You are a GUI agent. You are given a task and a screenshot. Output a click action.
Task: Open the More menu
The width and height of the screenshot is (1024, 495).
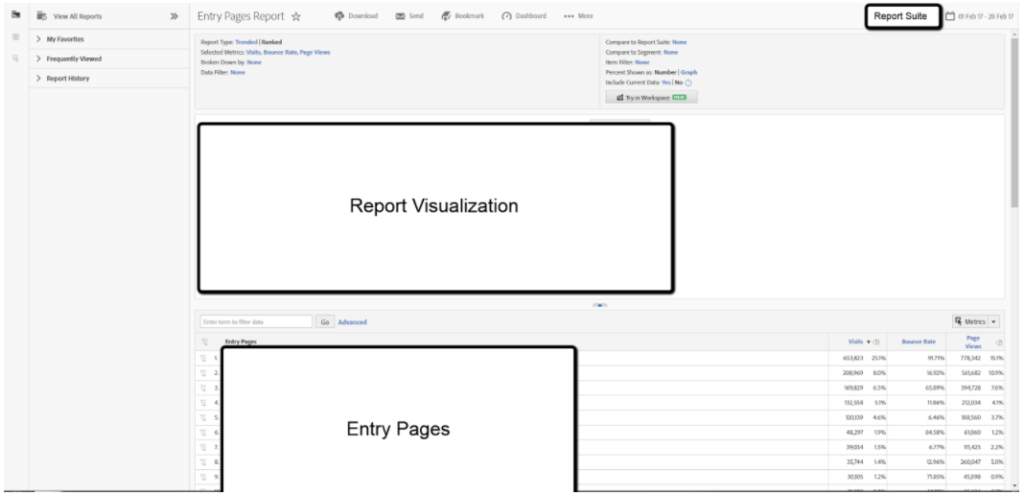[578, 16]
